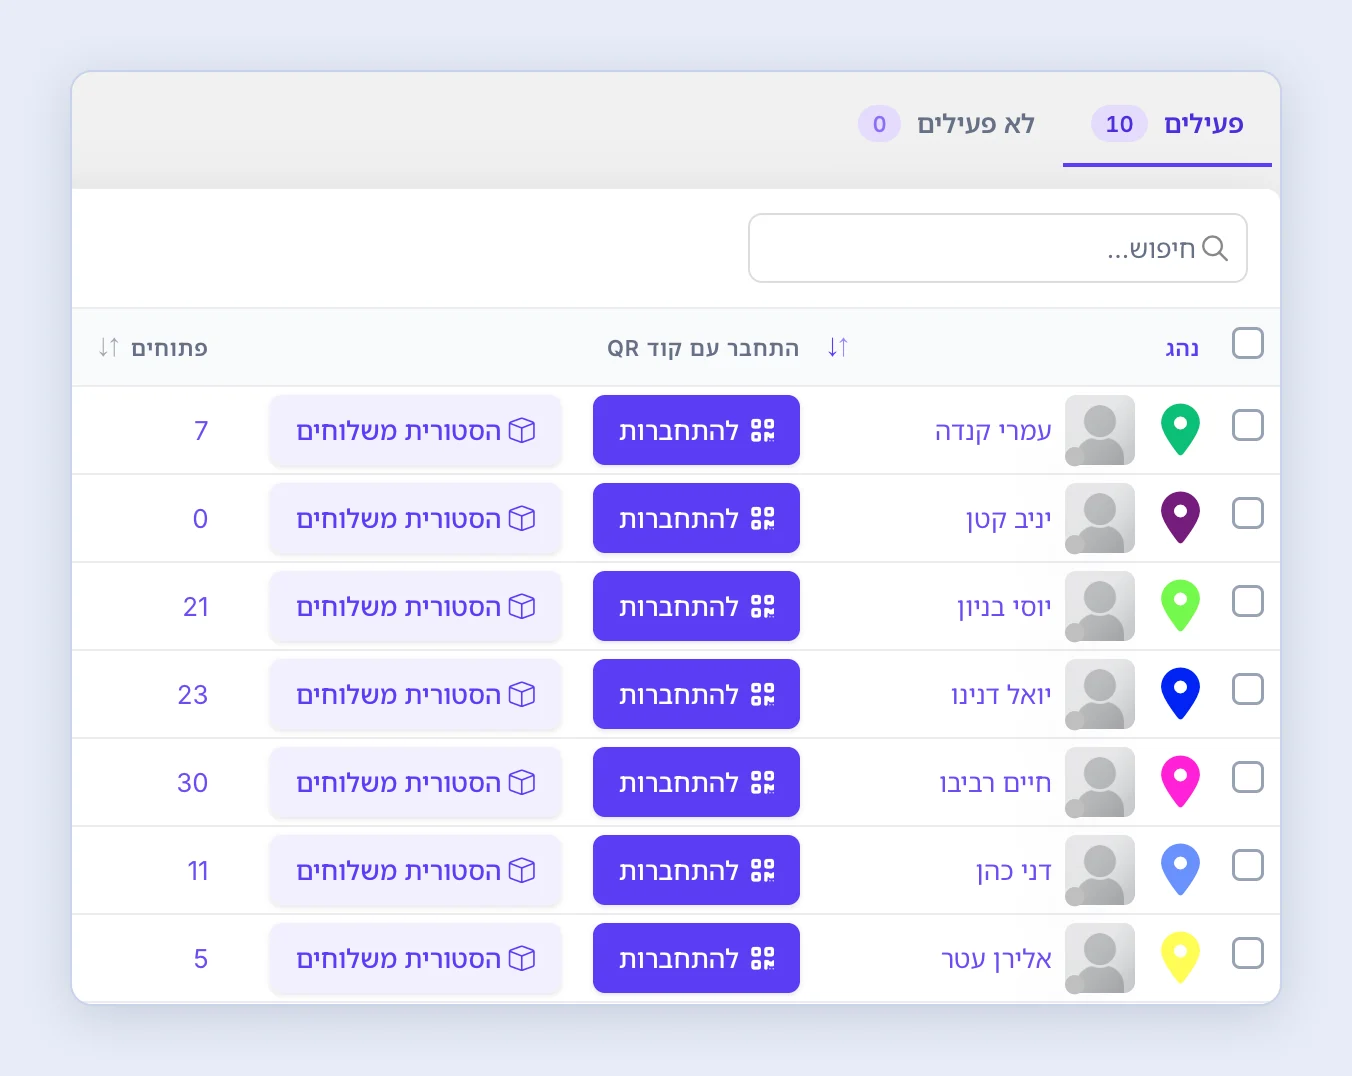
Task: Click להתחברות button for אלירן עטר
Action: click(696, 958)
